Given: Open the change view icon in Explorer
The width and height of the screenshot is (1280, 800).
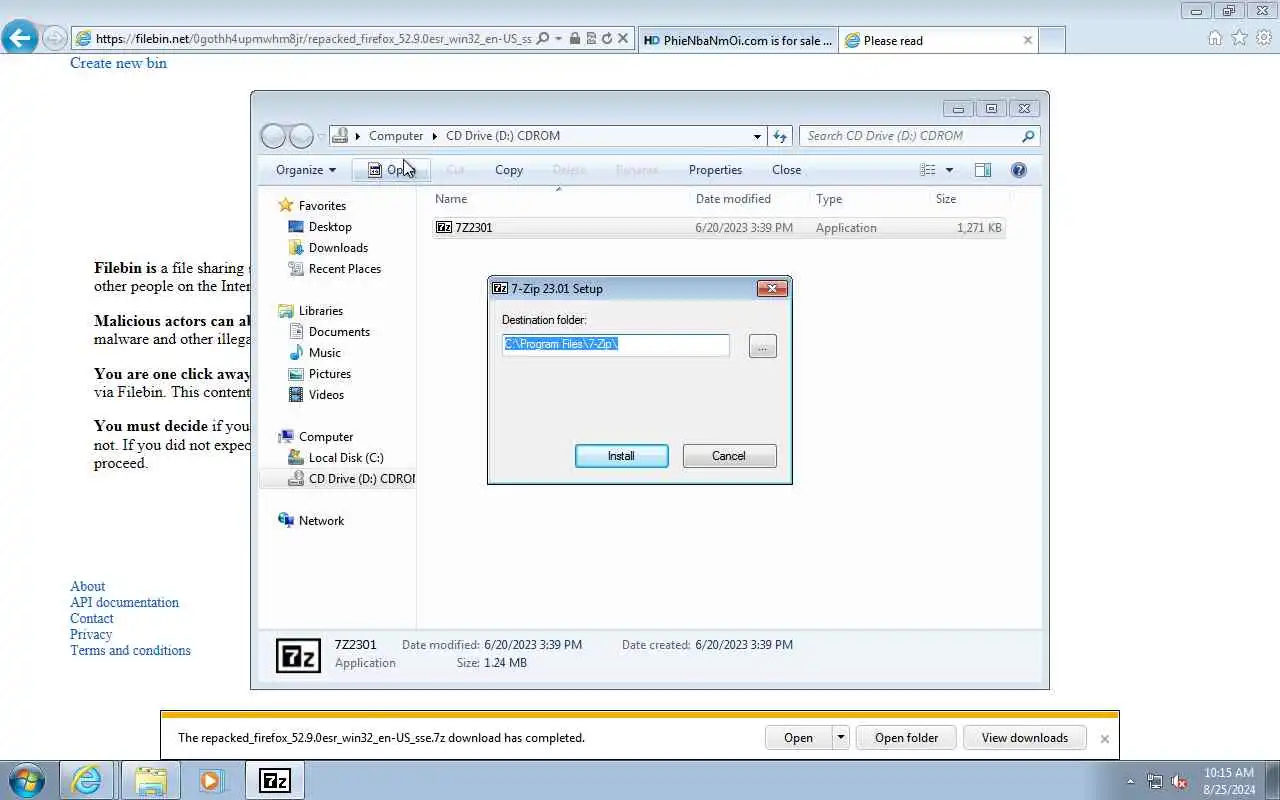Looking at the screenshot, I should pos(928,170).
